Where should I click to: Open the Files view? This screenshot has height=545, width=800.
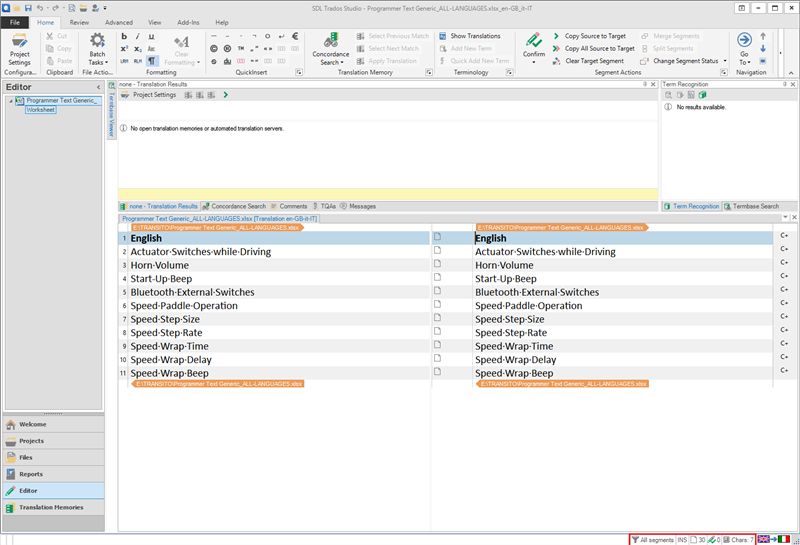tap(54, 457)
